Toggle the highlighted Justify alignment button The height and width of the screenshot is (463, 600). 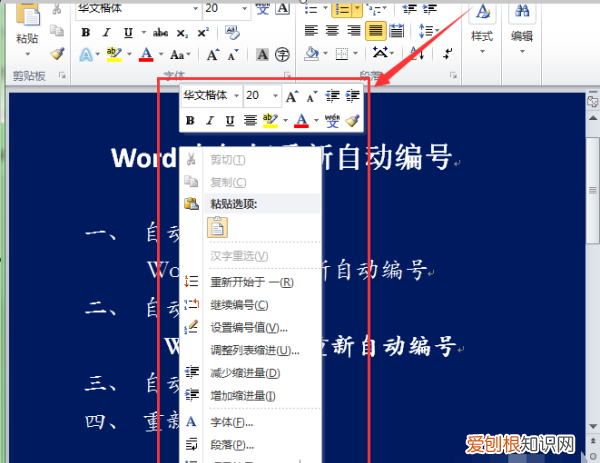coord(375,31)
